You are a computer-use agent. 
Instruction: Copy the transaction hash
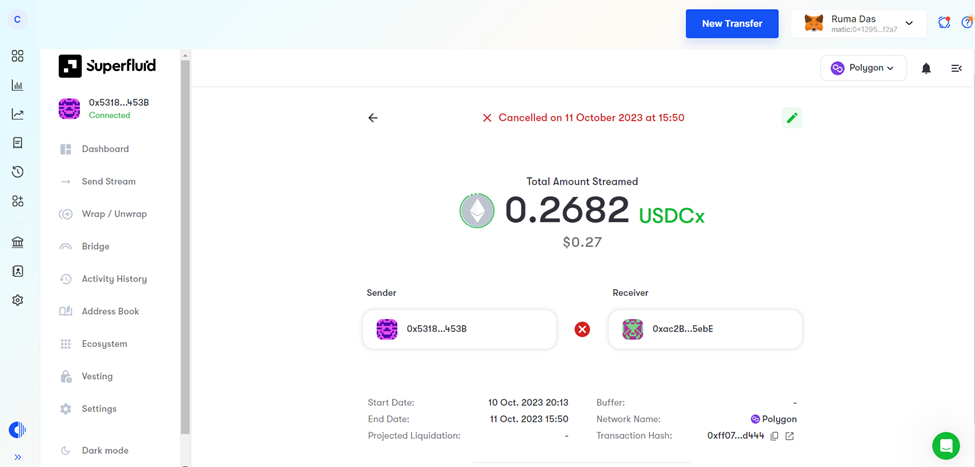point(774,437)
